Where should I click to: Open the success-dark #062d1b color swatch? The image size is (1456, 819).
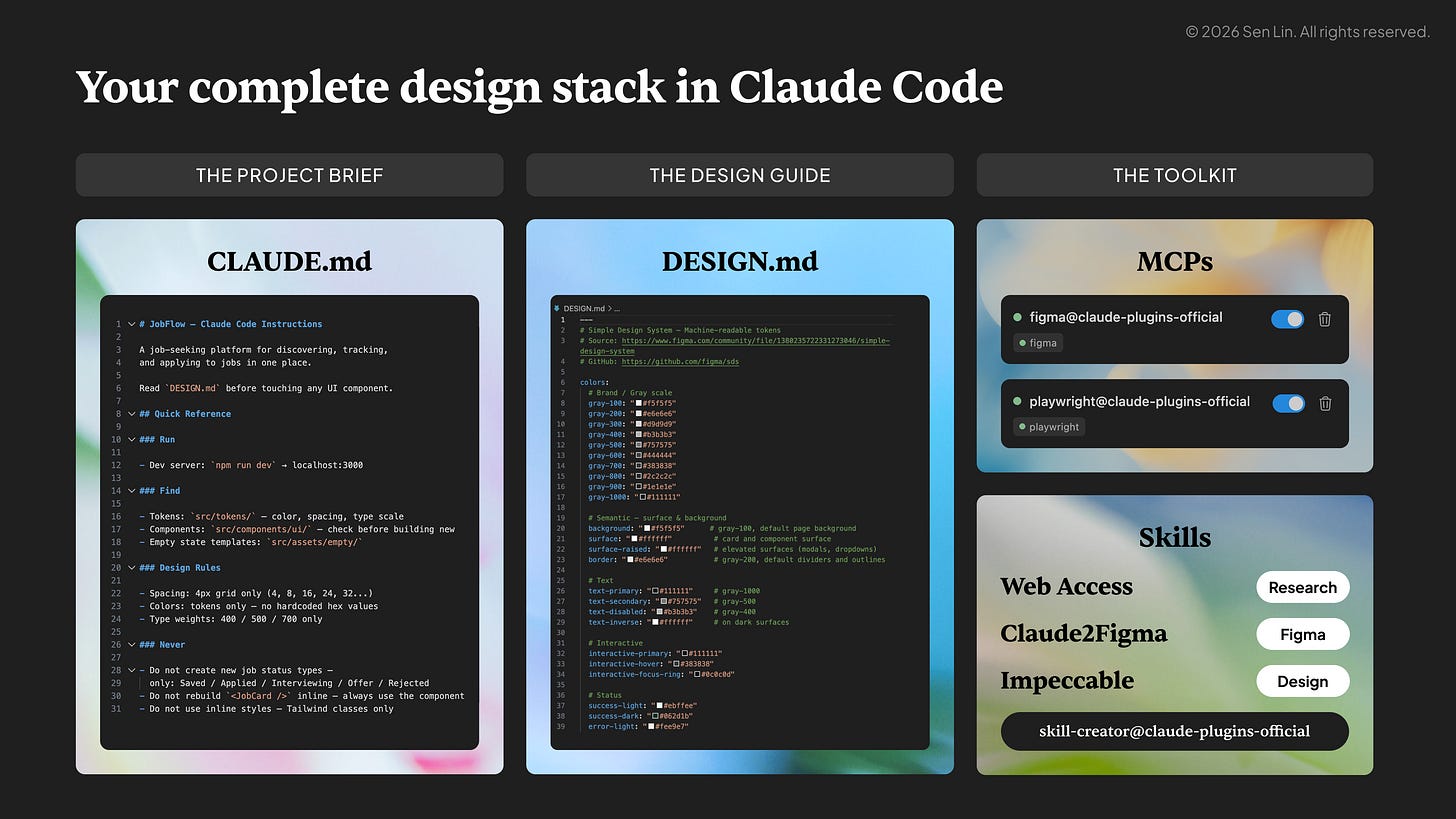click(x=656, y=716)
